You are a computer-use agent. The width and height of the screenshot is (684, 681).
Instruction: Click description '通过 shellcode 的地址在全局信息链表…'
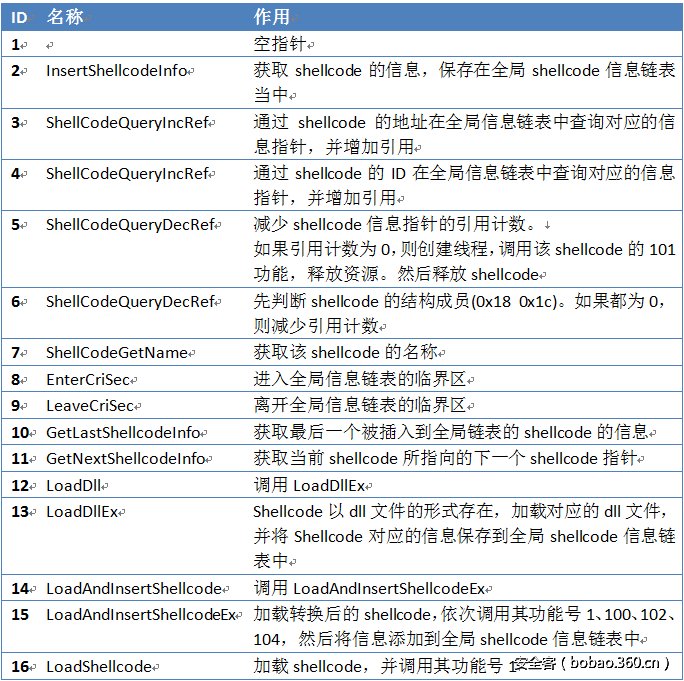(x=464, y=134)
